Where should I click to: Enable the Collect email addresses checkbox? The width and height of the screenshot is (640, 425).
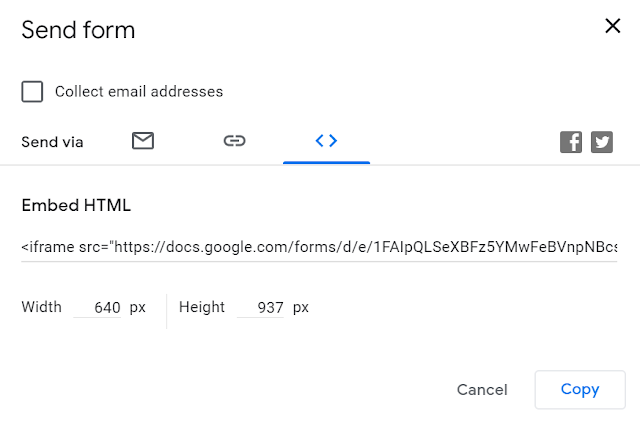[32, 91]
